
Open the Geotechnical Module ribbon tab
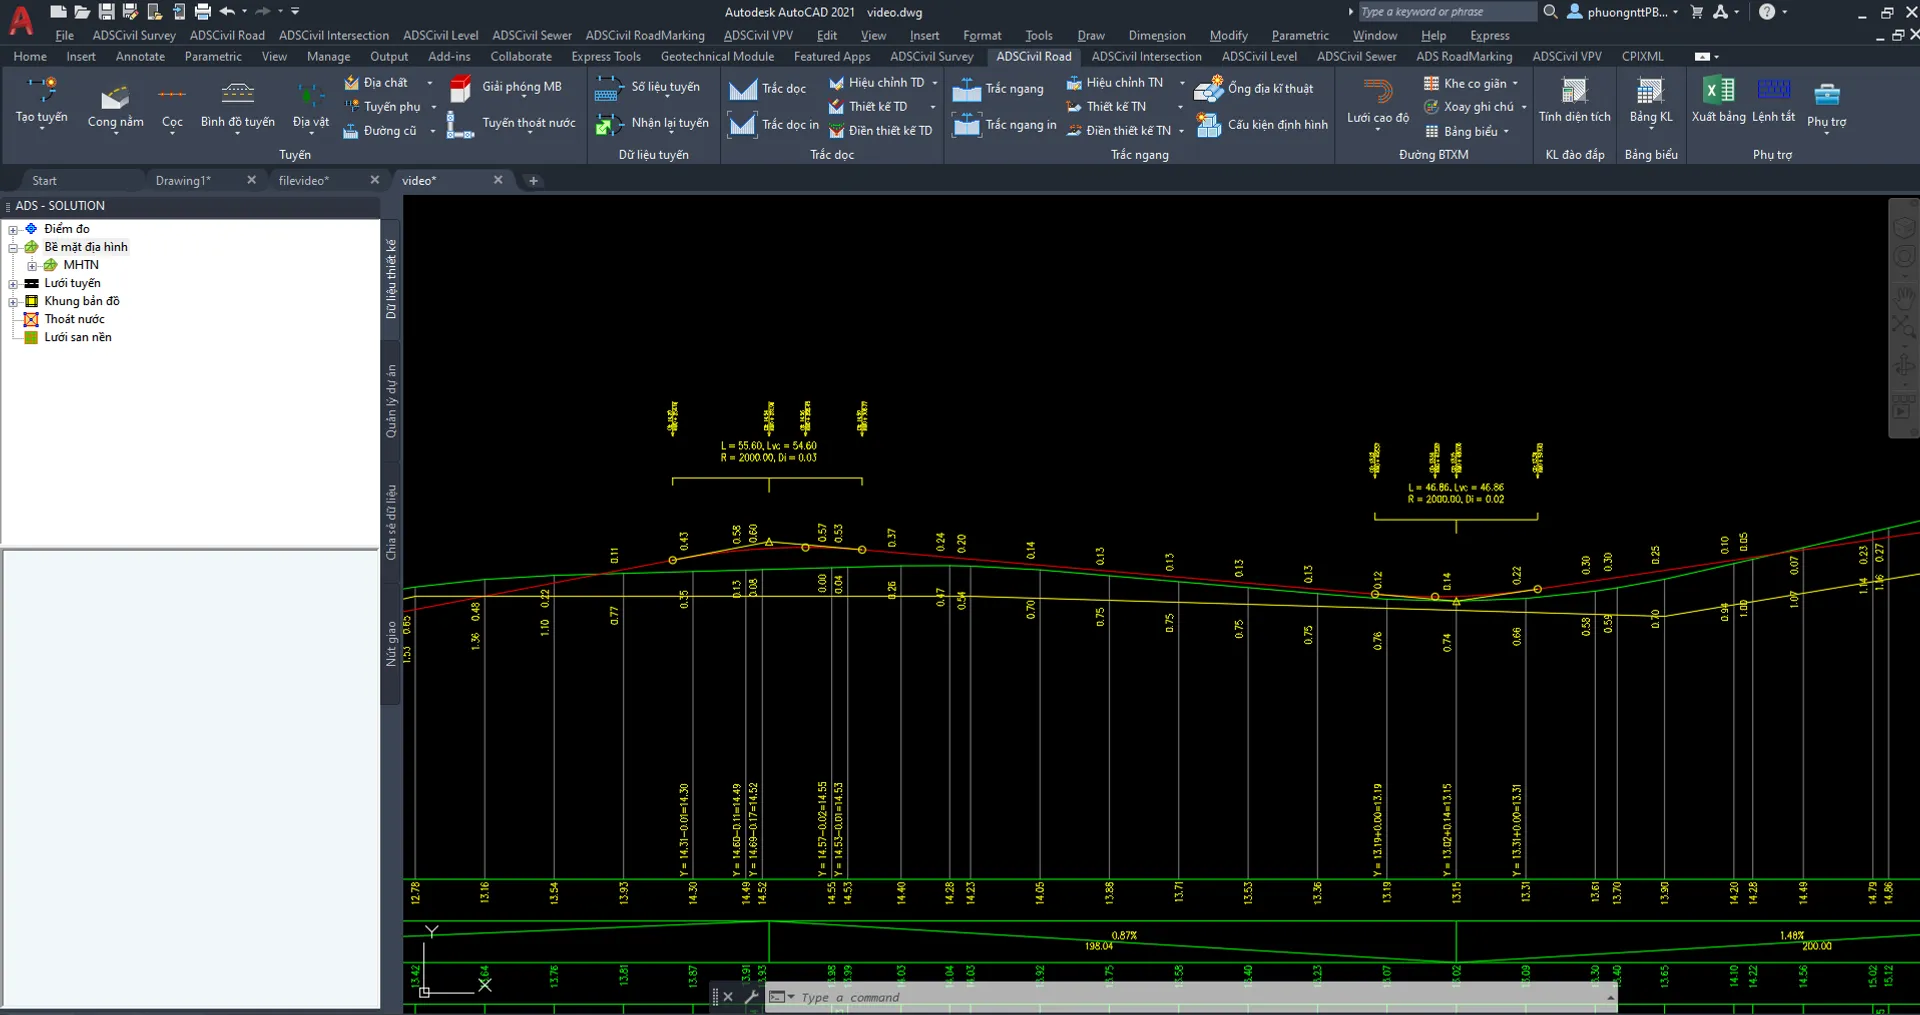[x=717, y=57]
